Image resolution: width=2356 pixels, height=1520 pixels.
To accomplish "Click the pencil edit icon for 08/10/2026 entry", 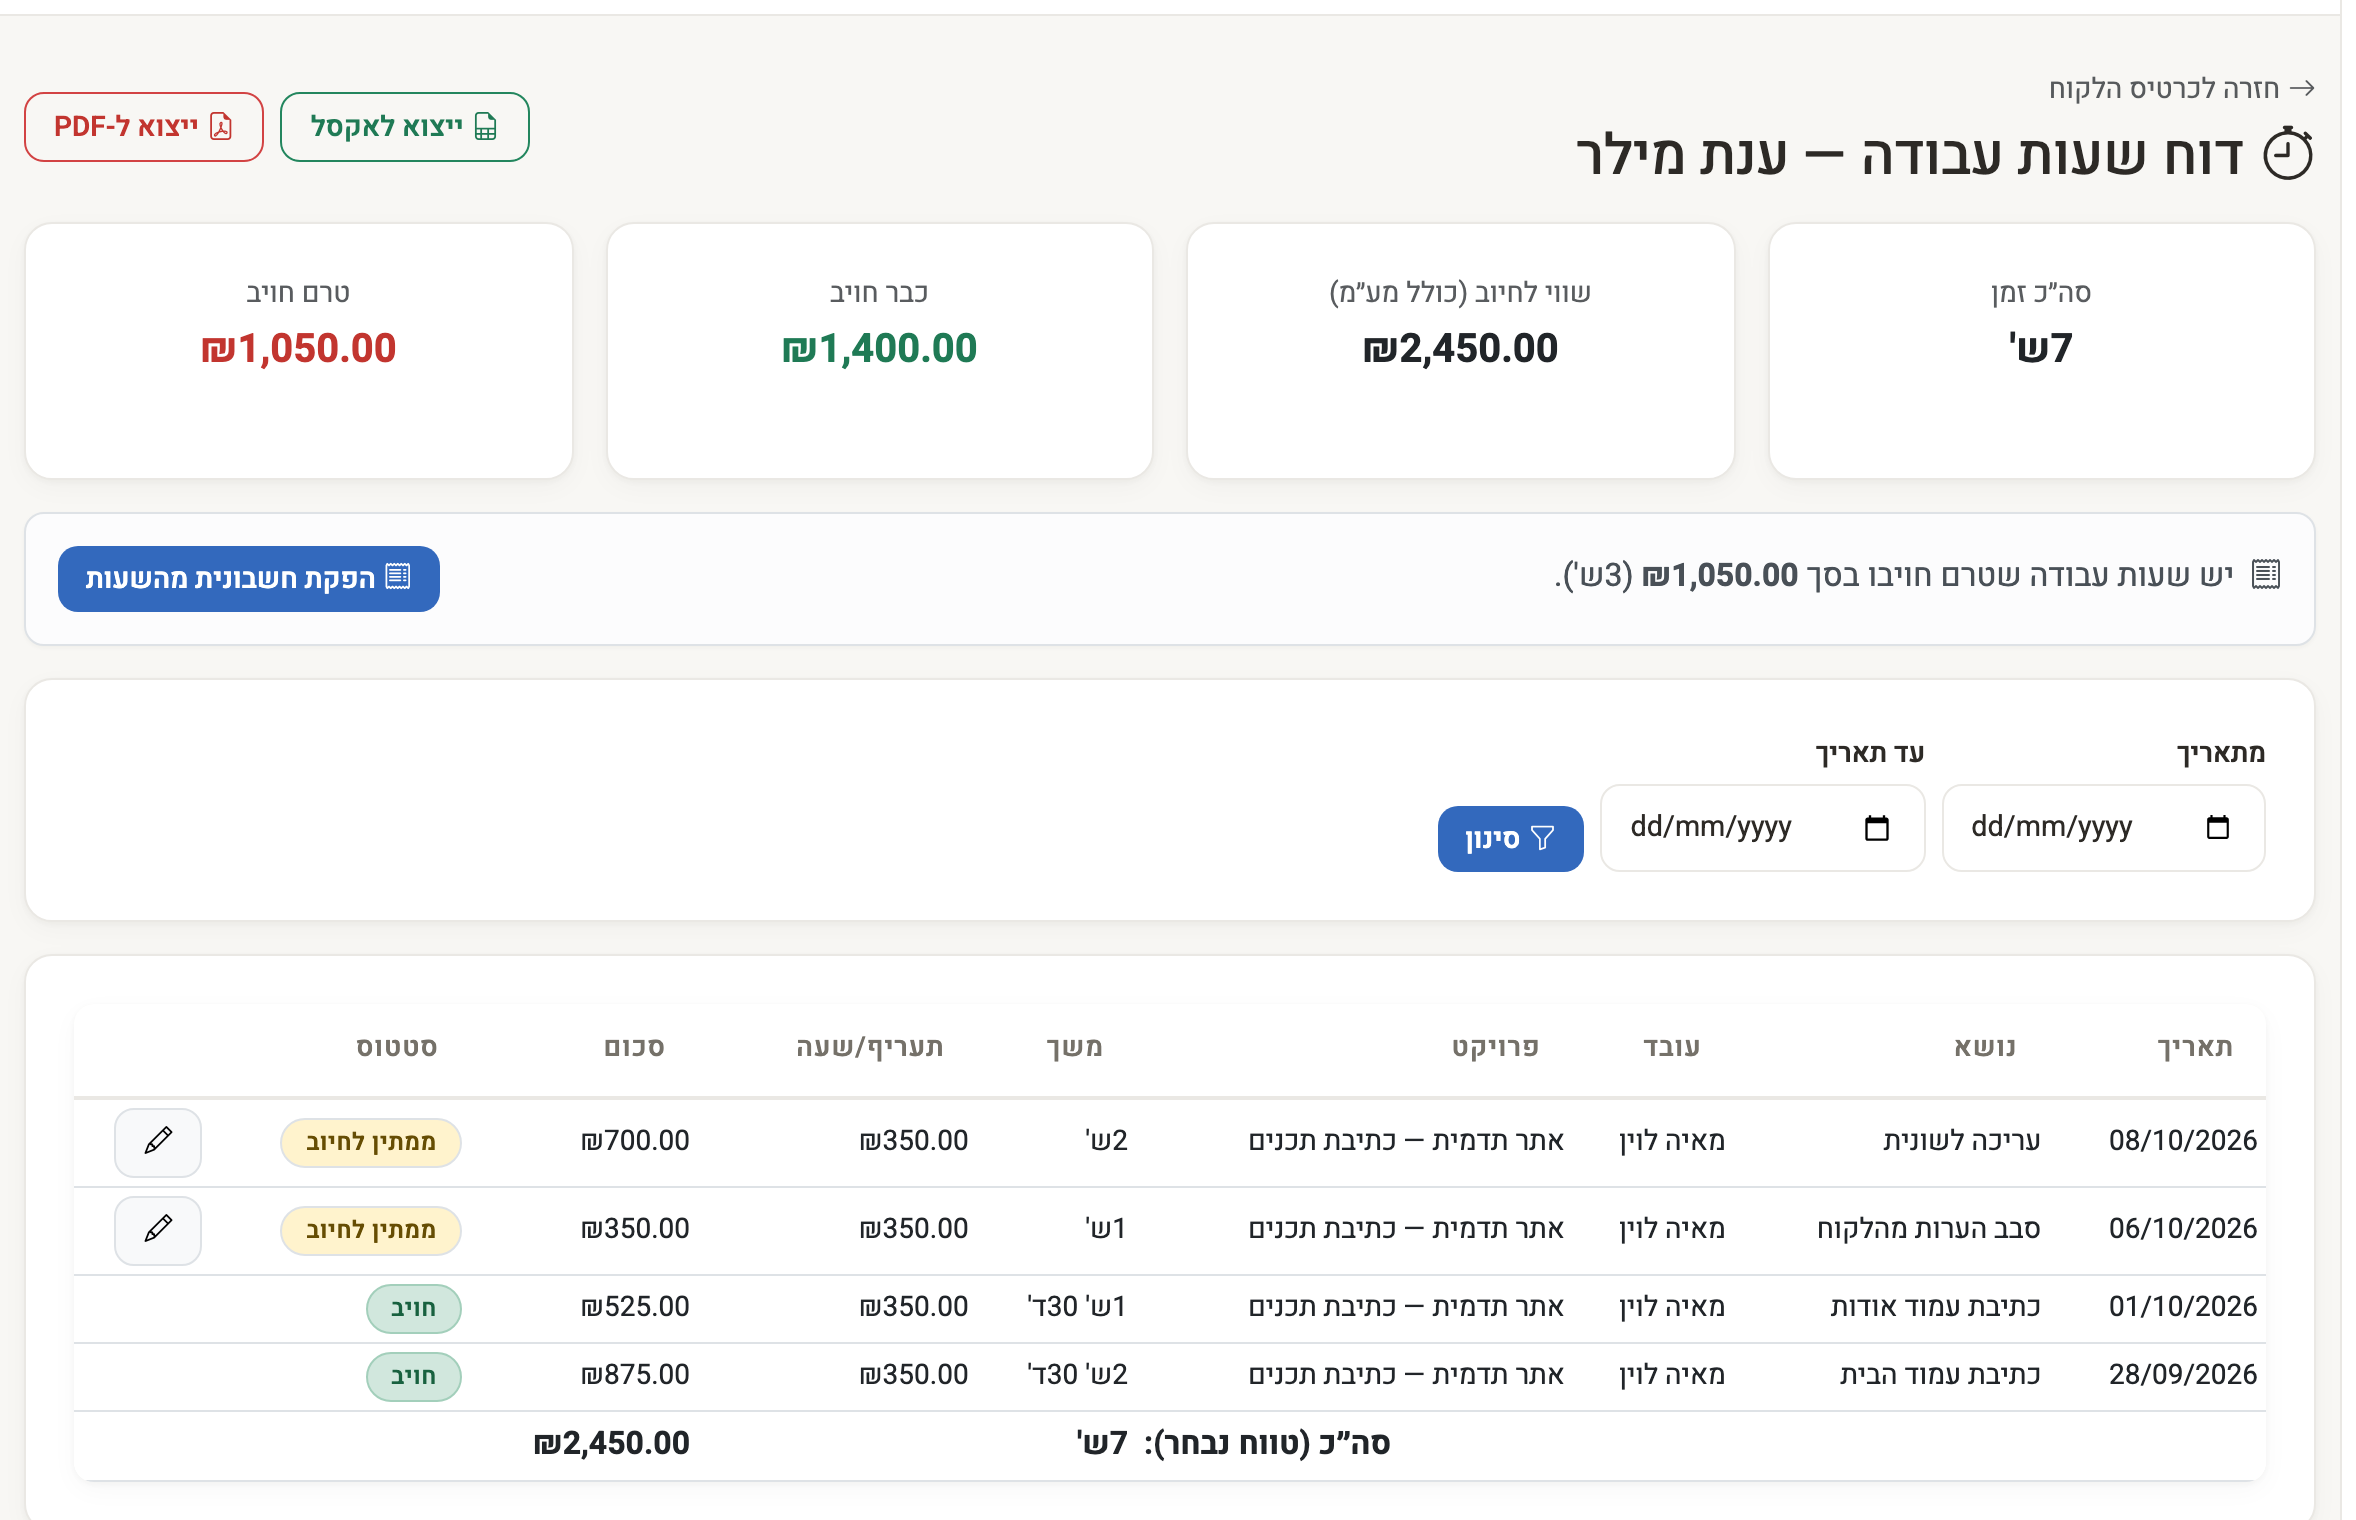I will [158, 1142].
